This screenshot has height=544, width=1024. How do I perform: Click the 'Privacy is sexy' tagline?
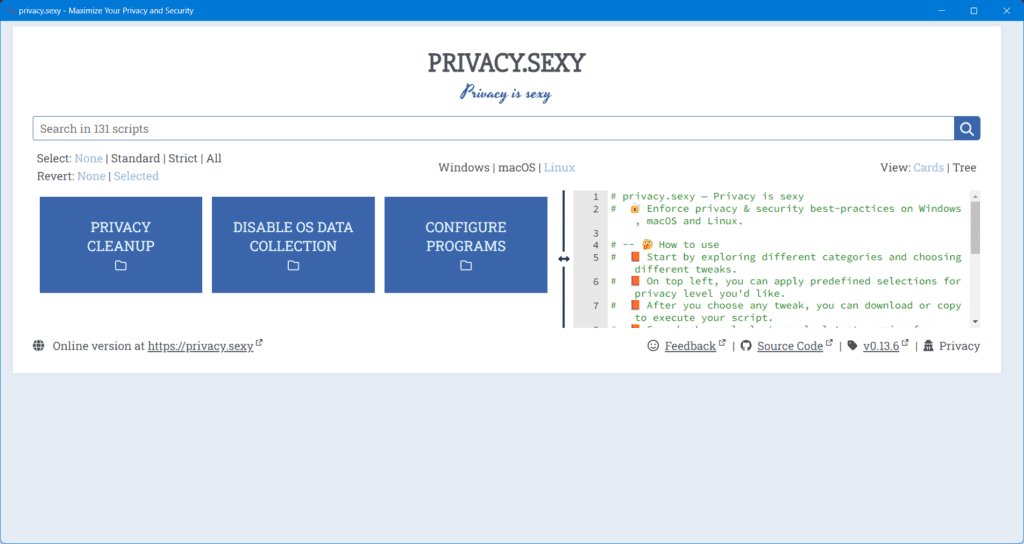click(506, 93)
